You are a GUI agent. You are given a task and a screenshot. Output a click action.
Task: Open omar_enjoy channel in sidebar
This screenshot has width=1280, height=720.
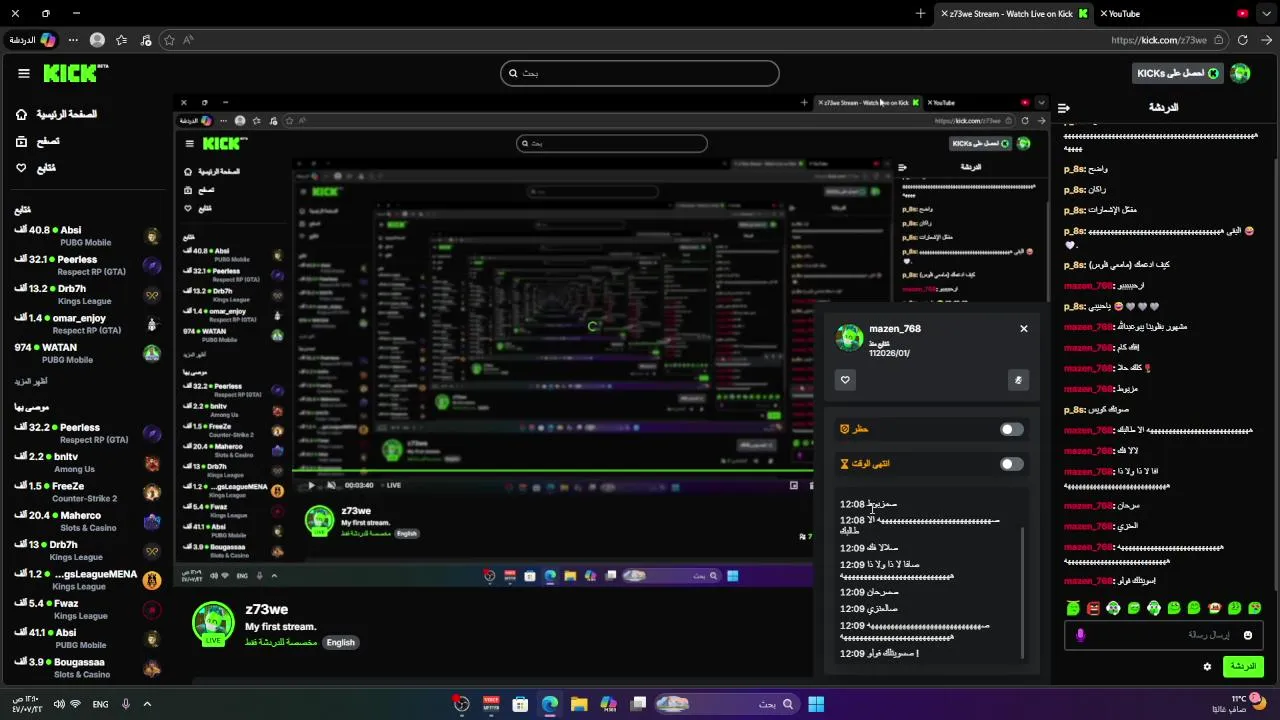pyautogui.click(x=86, y=324)
